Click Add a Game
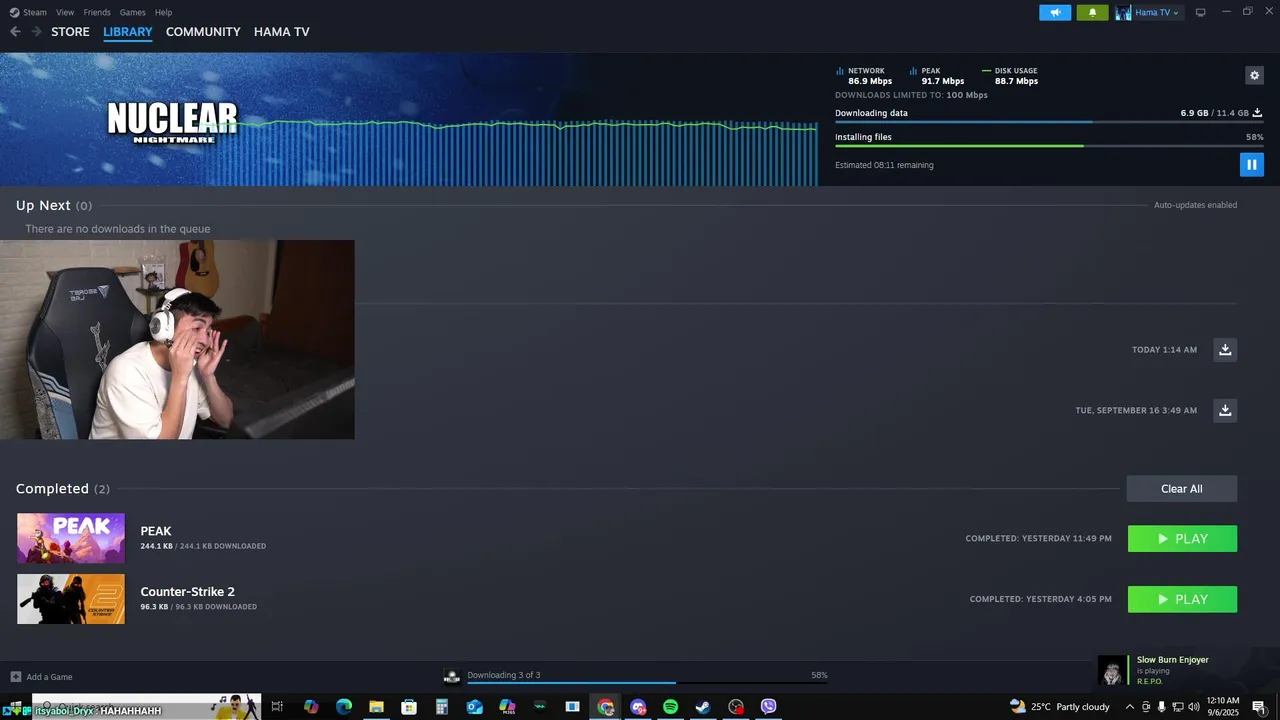This screenshot has height=720, width=1280. [41, 677]
